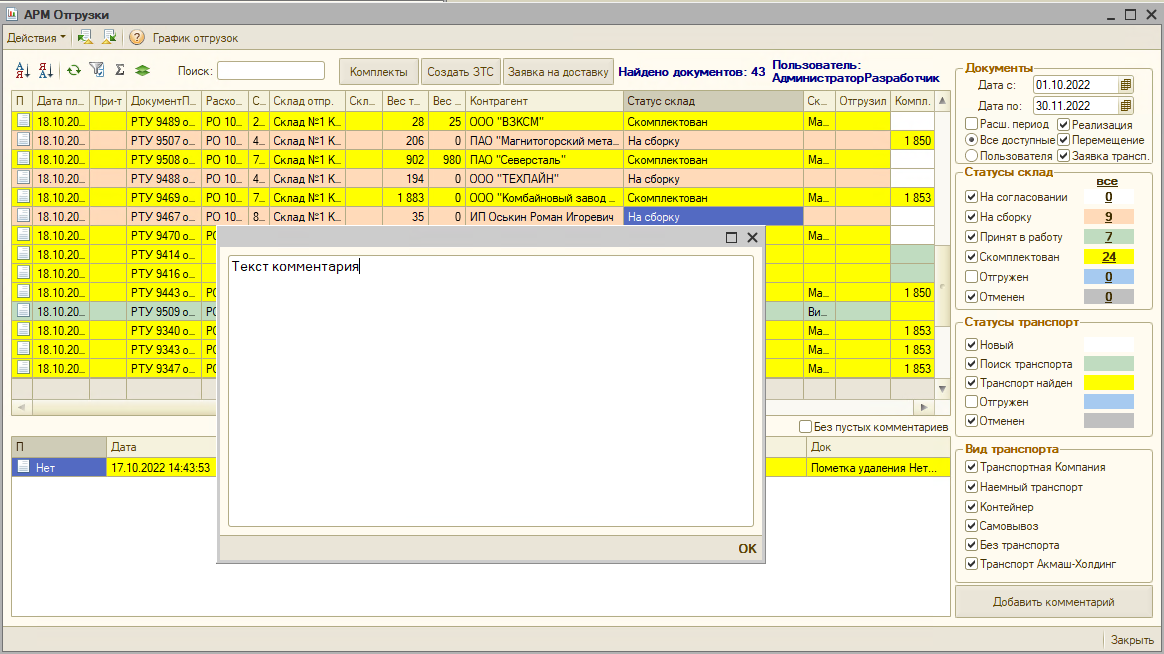Image resolution: width=1164 pixels, height=654 pixels.
Task: Click the yellow Транспорт найден color swatch
Action: [x=1108, y=383]
